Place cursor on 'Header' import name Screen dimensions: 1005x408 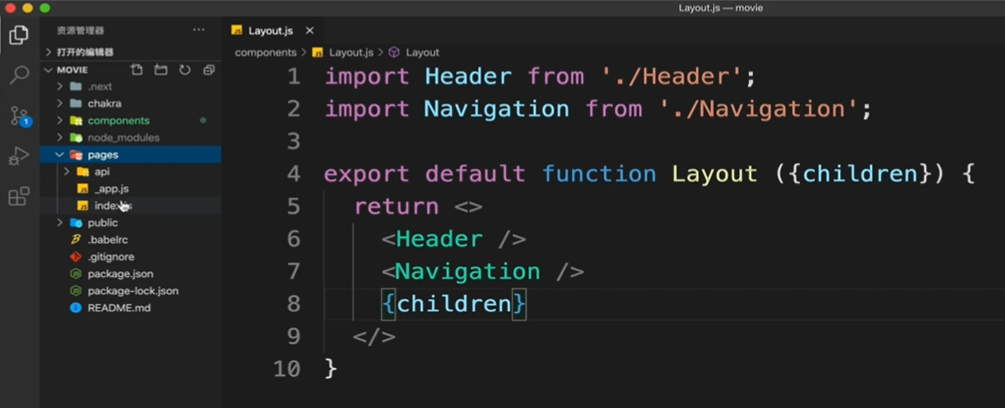coord(468,77)
